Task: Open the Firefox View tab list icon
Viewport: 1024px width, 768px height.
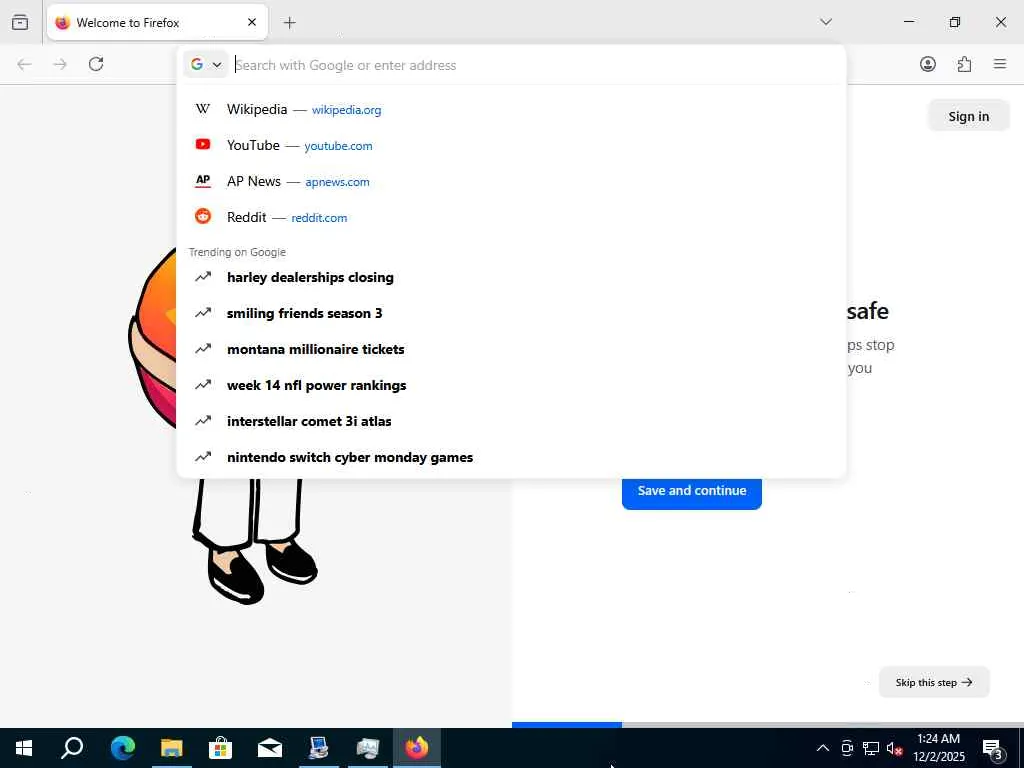Action: click(20, 22)
